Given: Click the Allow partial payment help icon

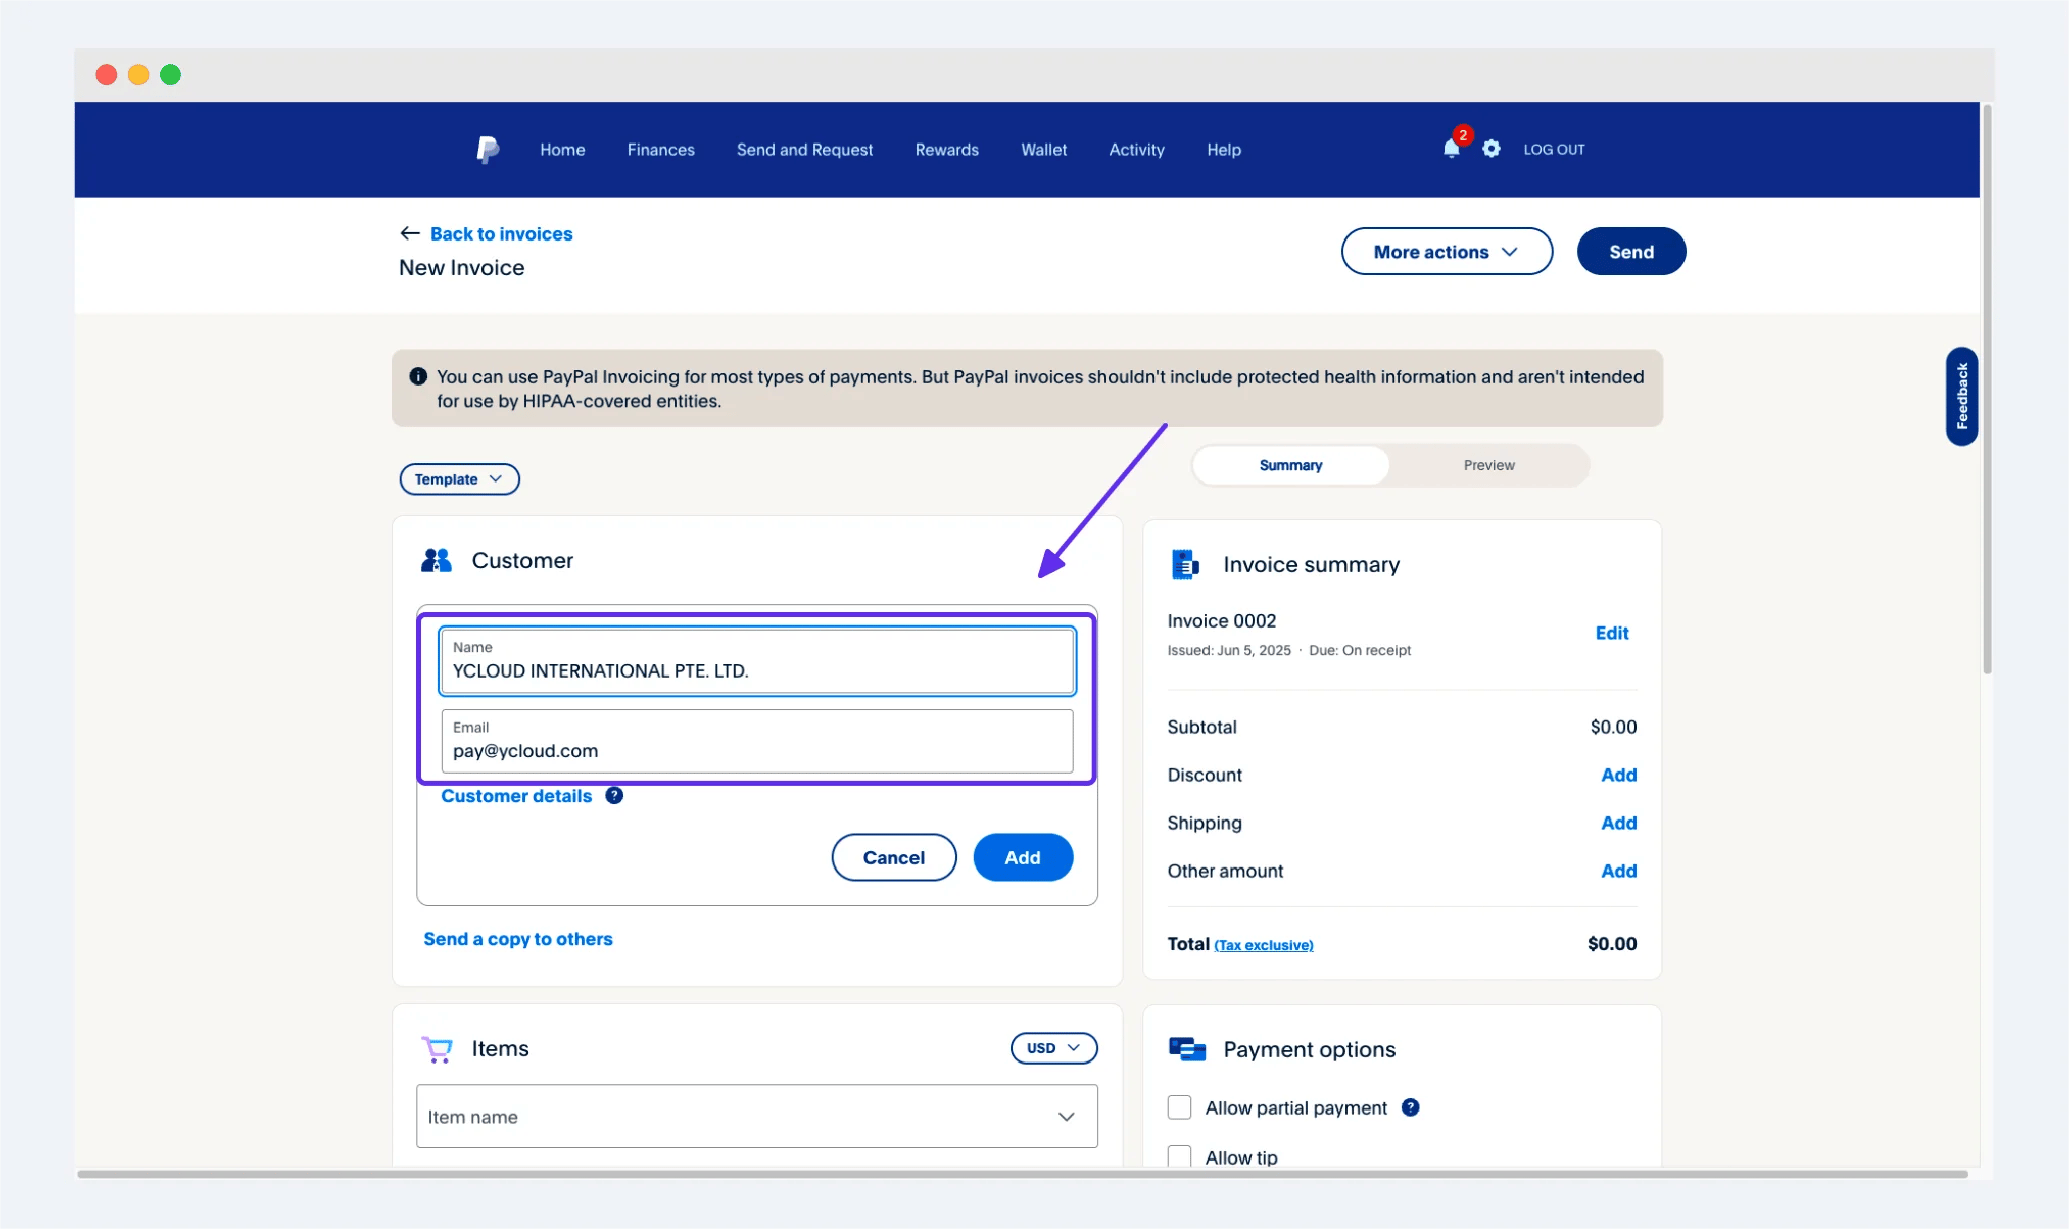Looking at the screenshot, I should pos(1410,1108).
